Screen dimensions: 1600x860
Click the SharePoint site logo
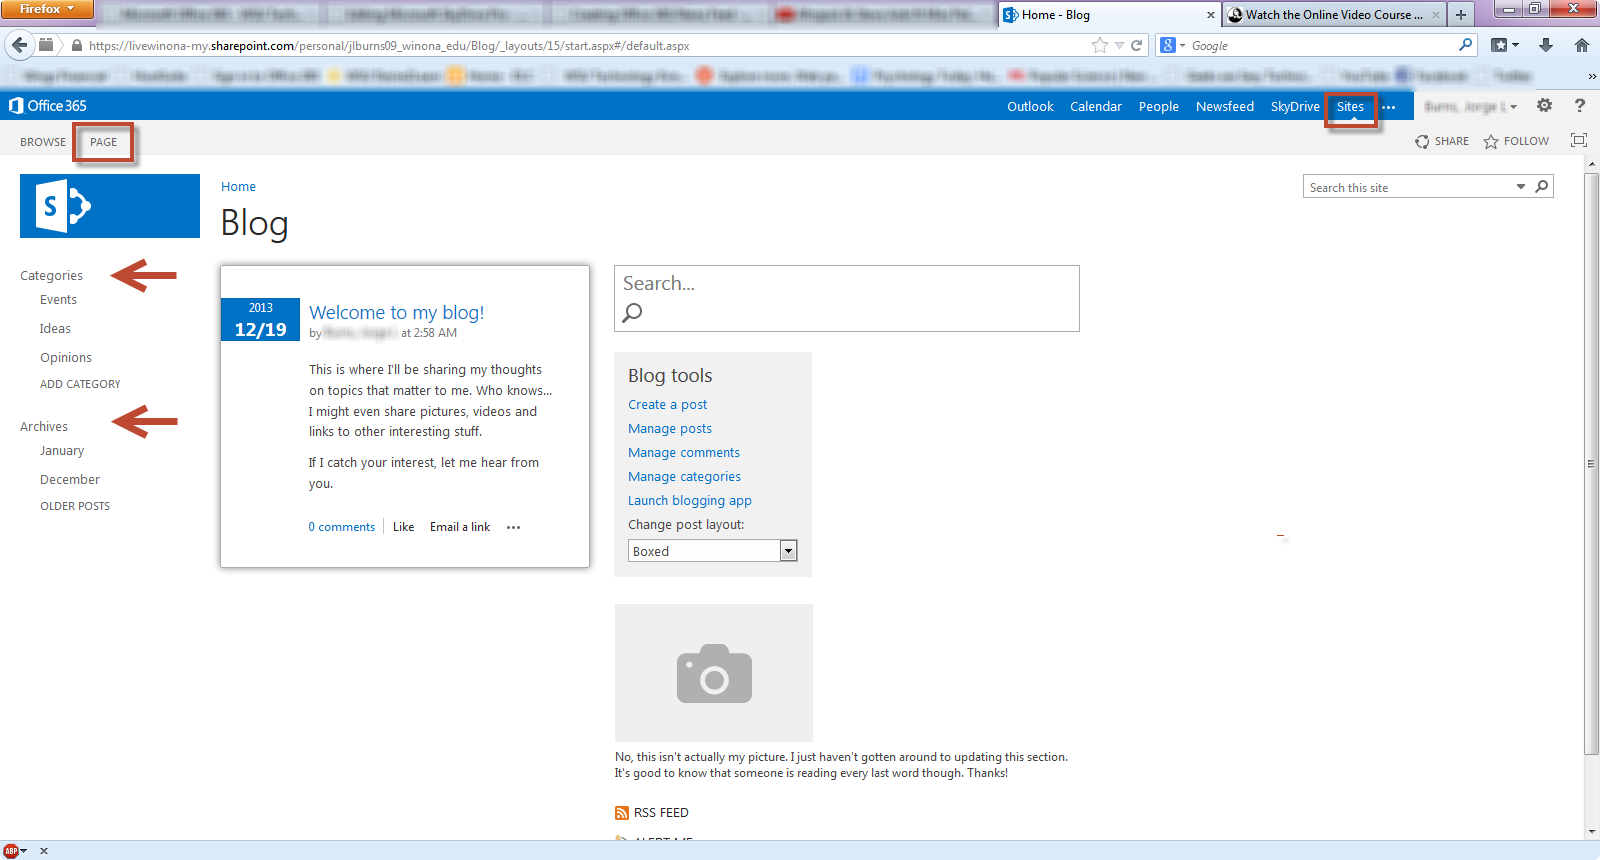(109, 206)
